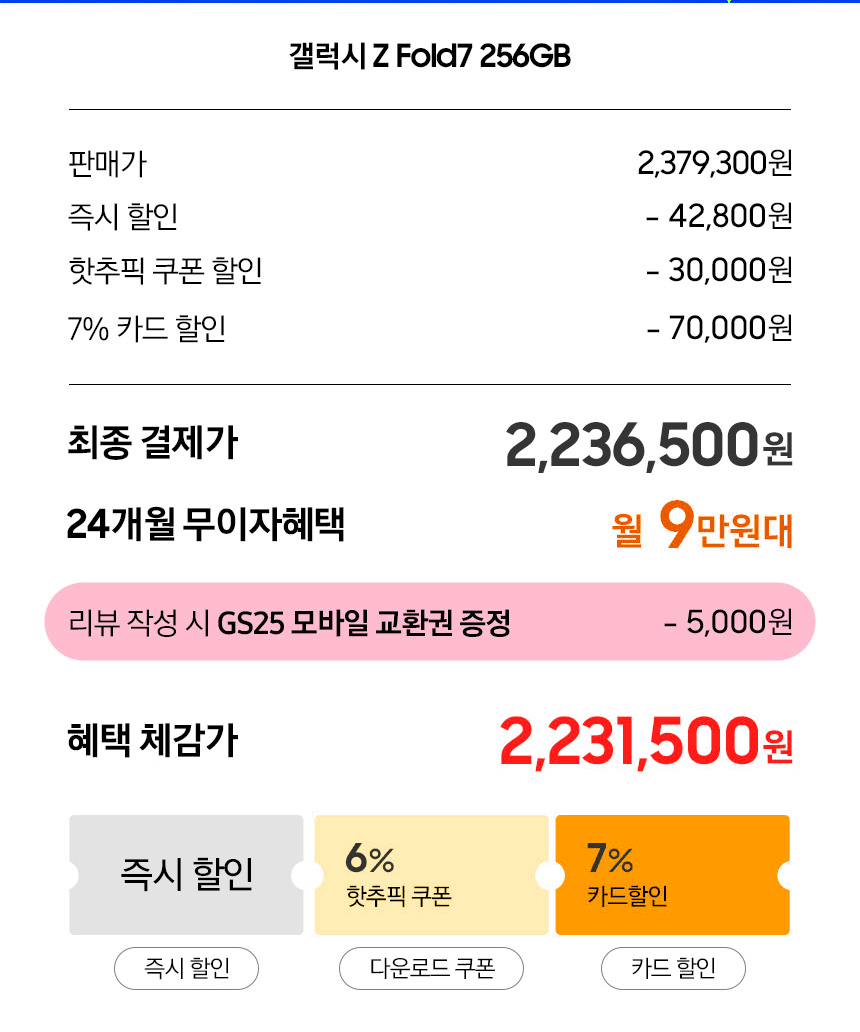The width and height of the screenshot is (860, 1032).
Task: Click the 혜택 체감가 label
Action: click(152, 741)
